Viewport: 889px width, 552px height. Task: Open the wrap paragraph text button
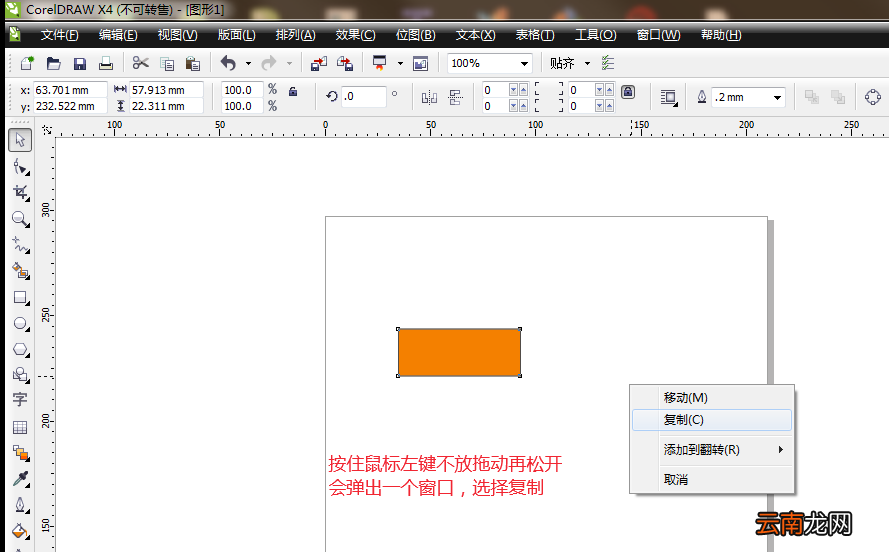pyautogui.click(x=669, y=97)
